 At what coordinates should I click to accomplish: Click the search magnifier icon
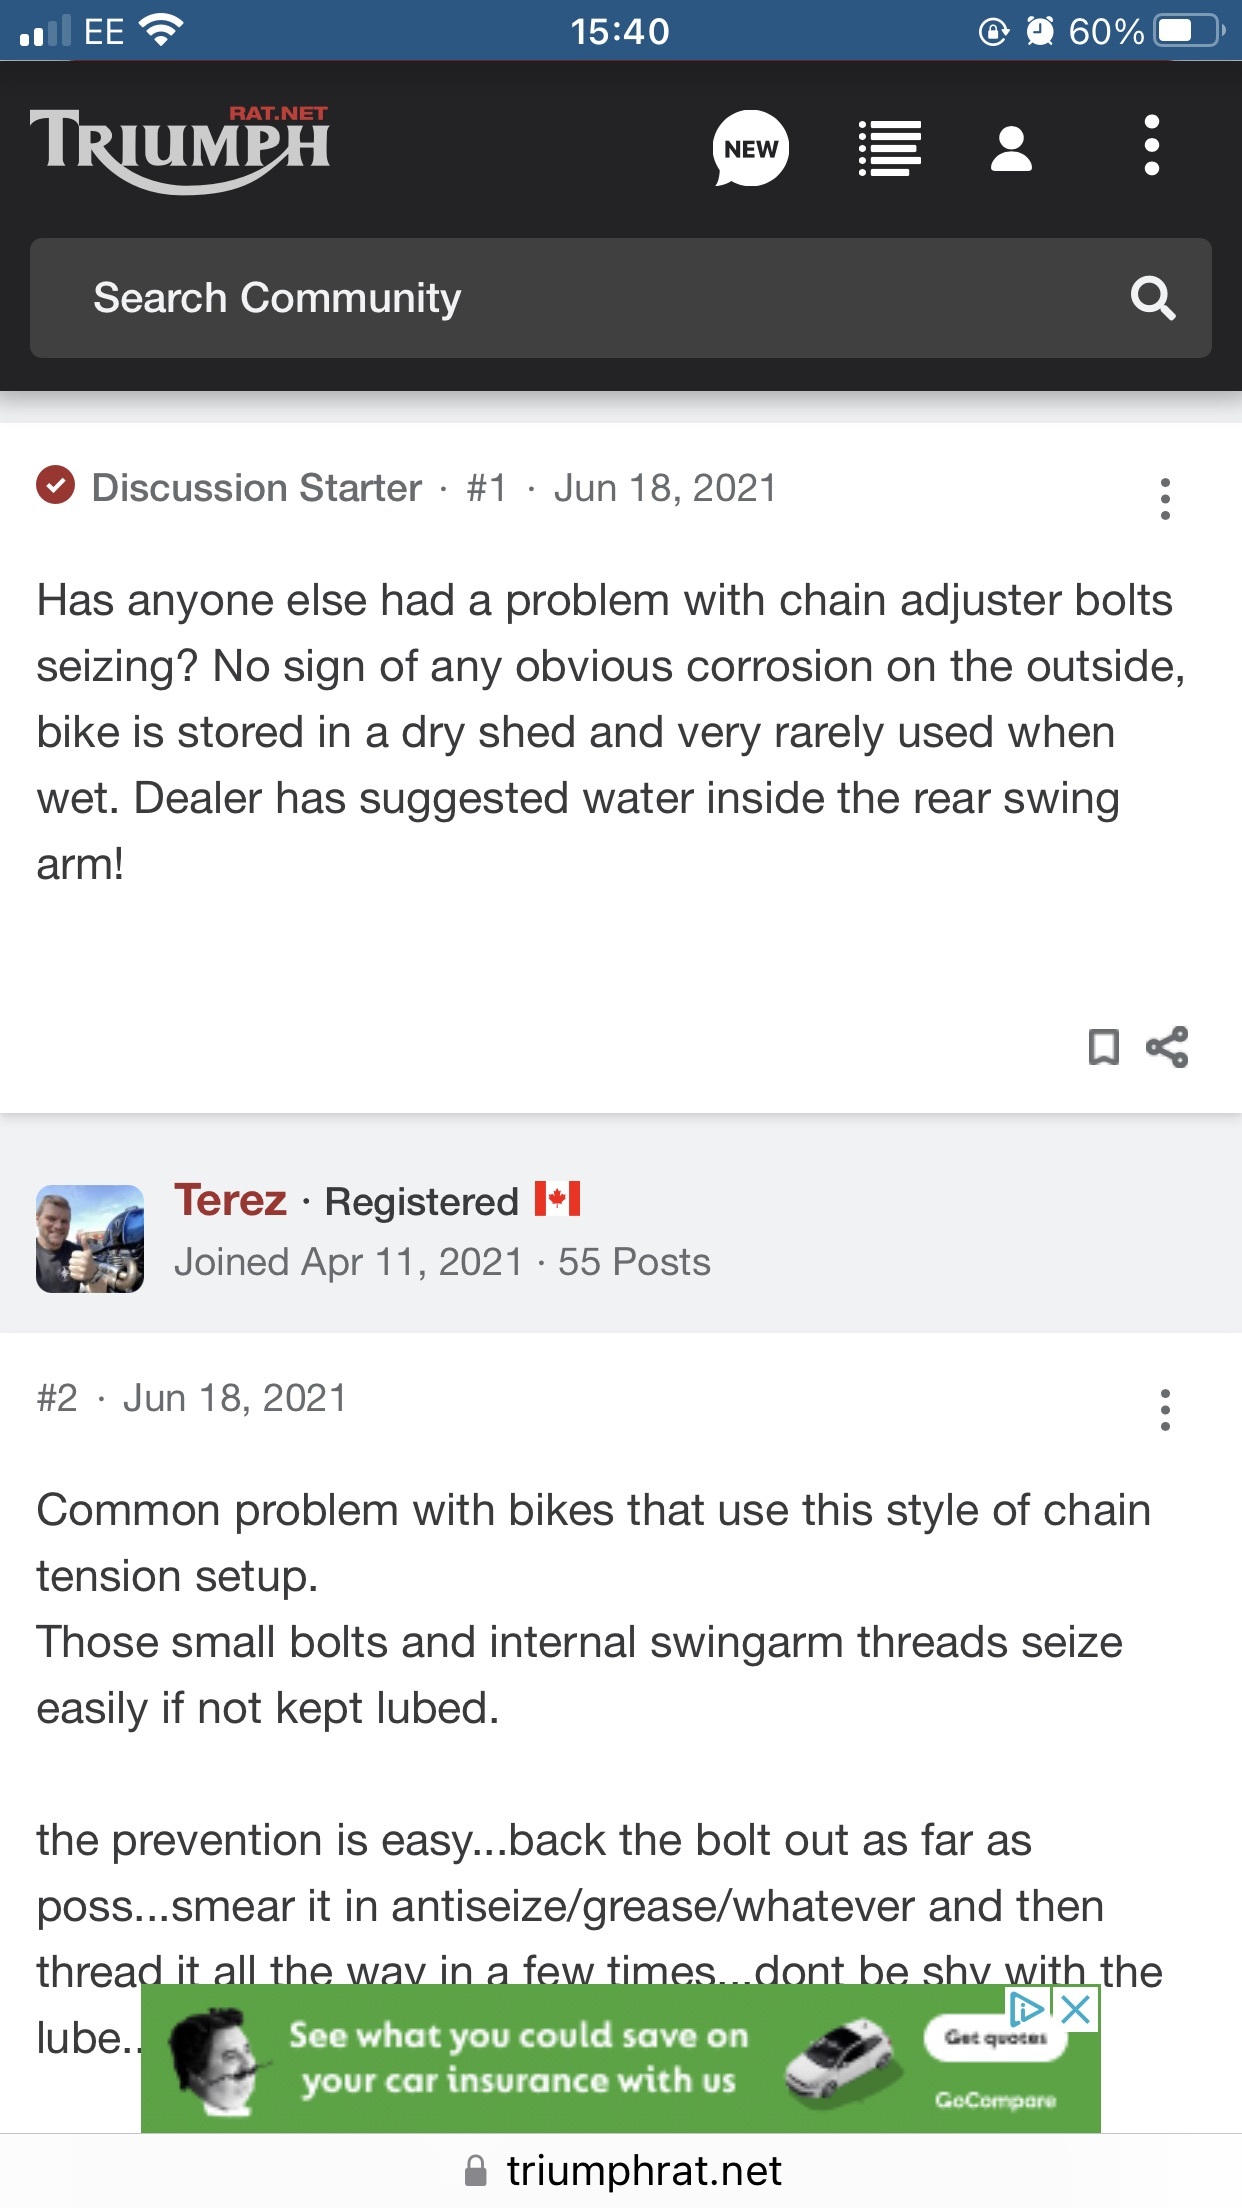1152,298
